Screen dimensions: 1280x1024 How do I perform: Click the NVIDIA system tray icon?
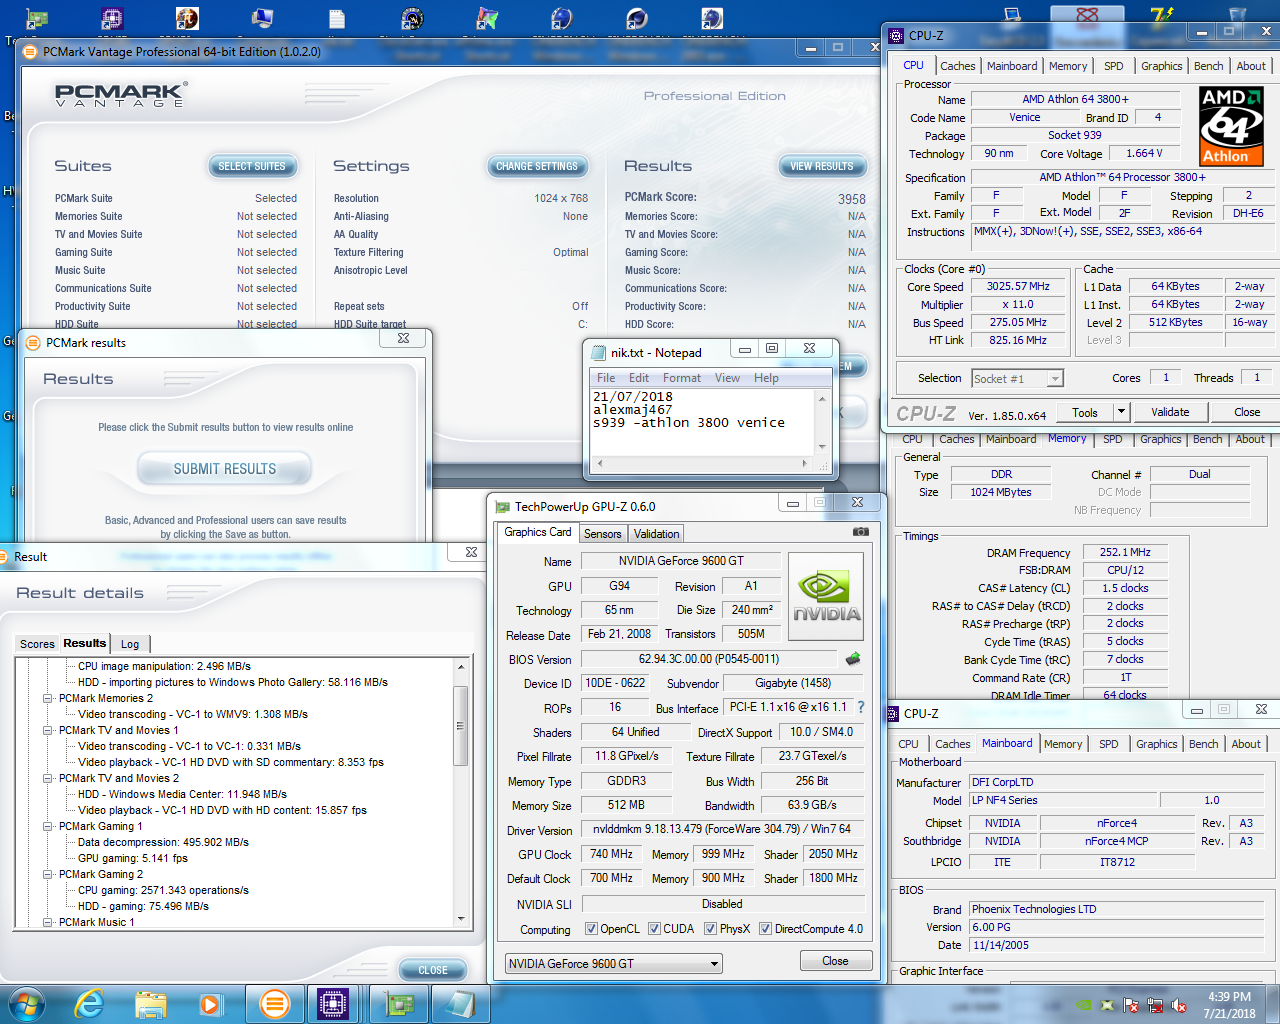[1083, 1005]
